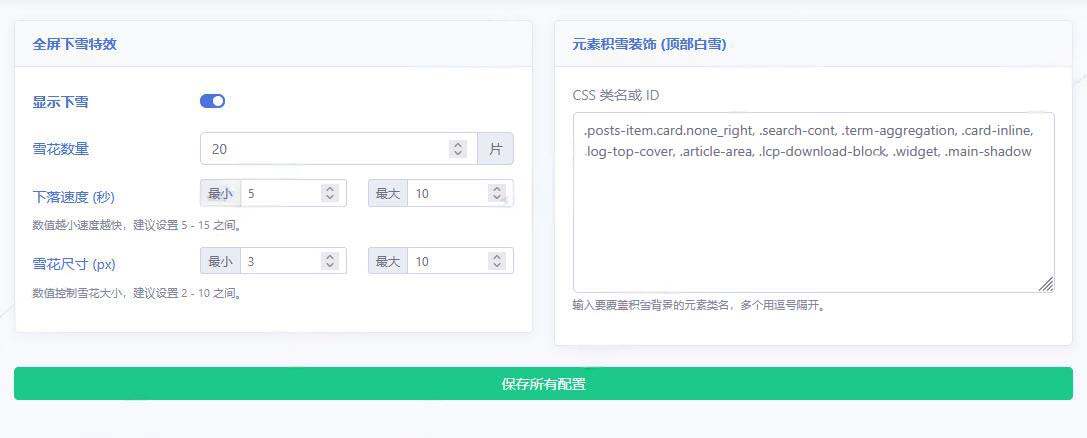Click the 雪花尺寸 minimum spinner arrows
Screen dimensions: 1087x438
pyautogui.click(x=329, y=261)
